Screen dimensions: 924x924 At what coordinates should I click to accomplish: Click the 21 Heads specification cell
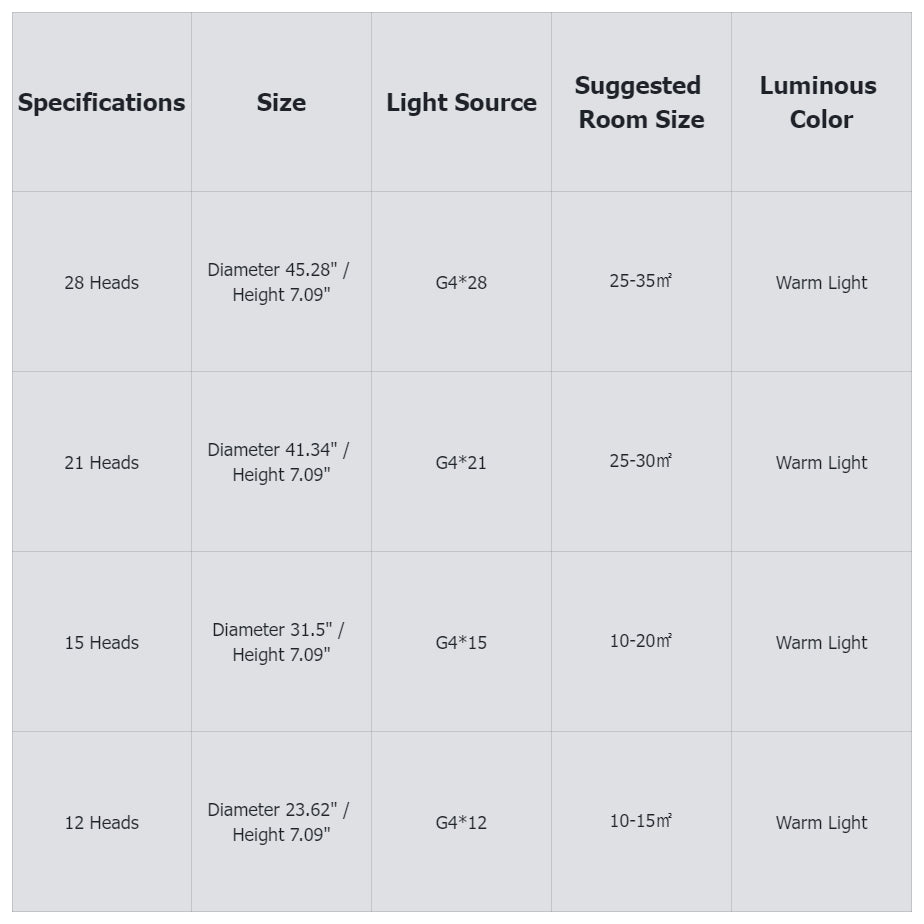pos(101,462)
